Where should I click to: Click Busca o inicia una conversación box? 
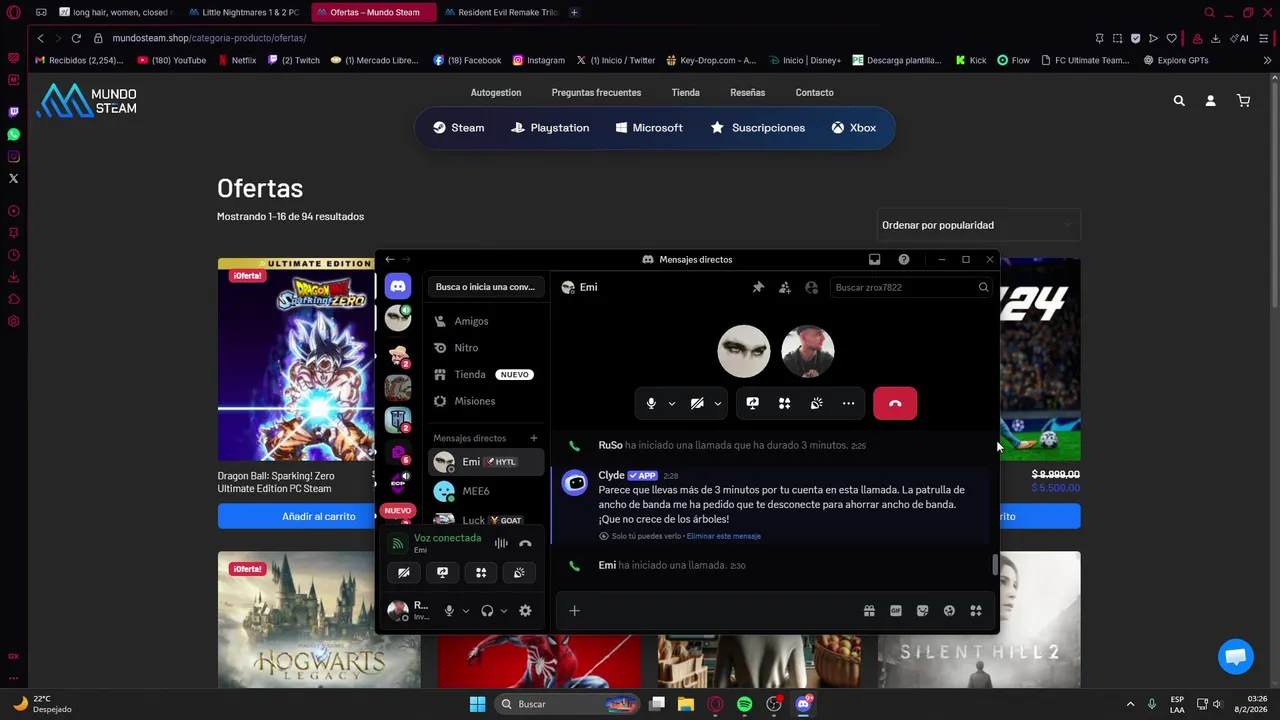click(485, 287)
